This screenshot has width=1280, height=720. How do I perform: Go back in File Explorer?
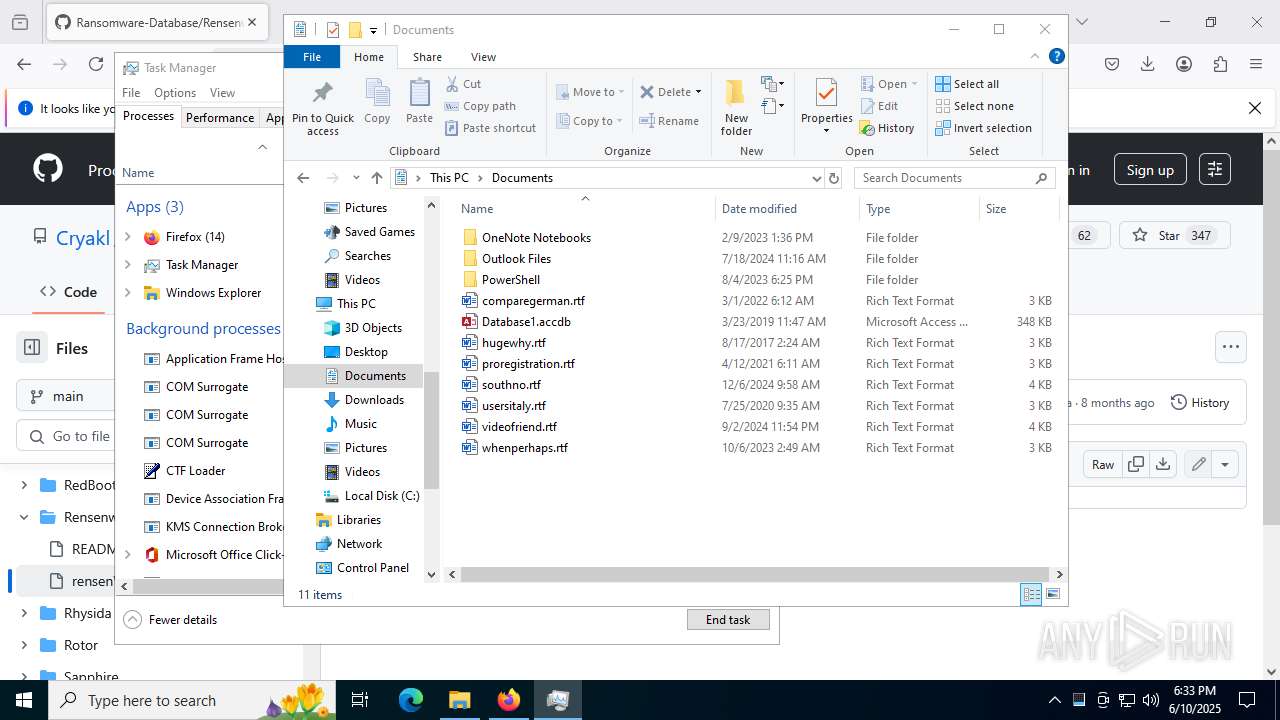point(303,178)
